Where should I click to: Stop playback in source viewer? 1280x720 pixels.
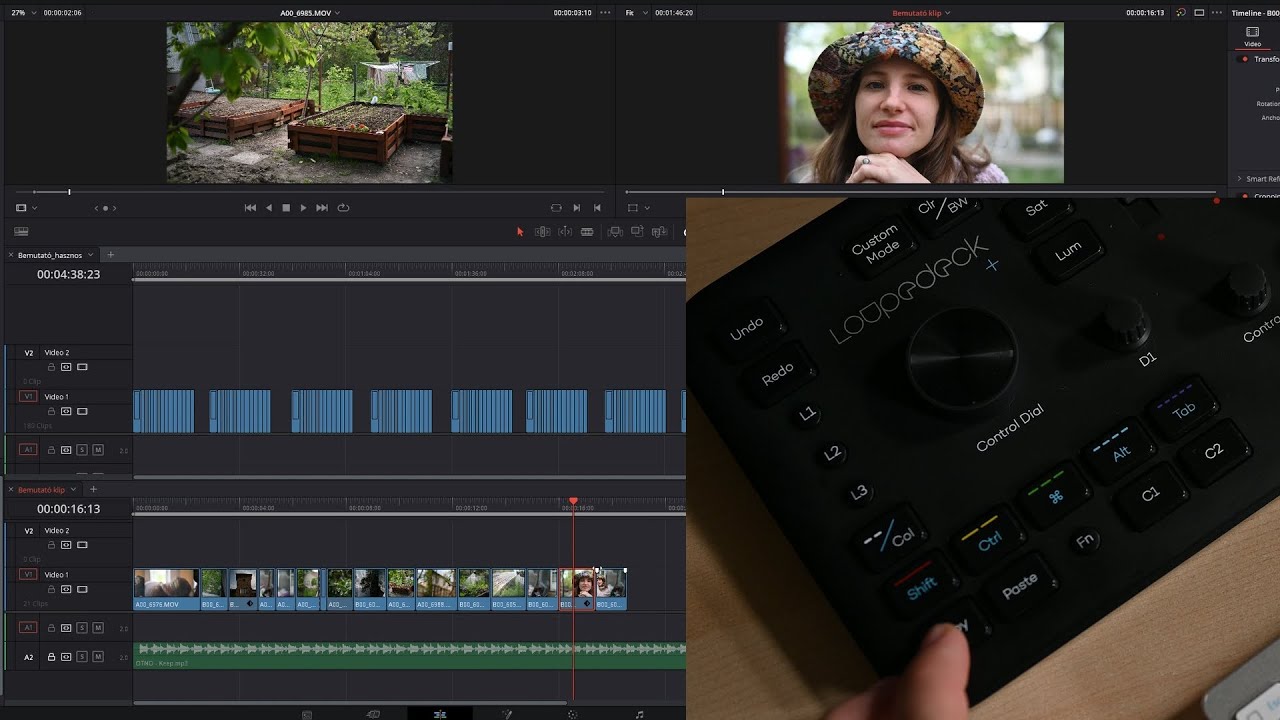coord(286,208)
